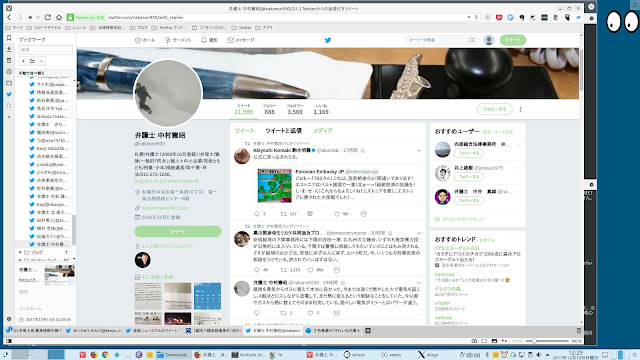Switch to ツイート profile tab
Image resolution: width=640 pixels, height=360 pixels.
[x=244, y=131]
